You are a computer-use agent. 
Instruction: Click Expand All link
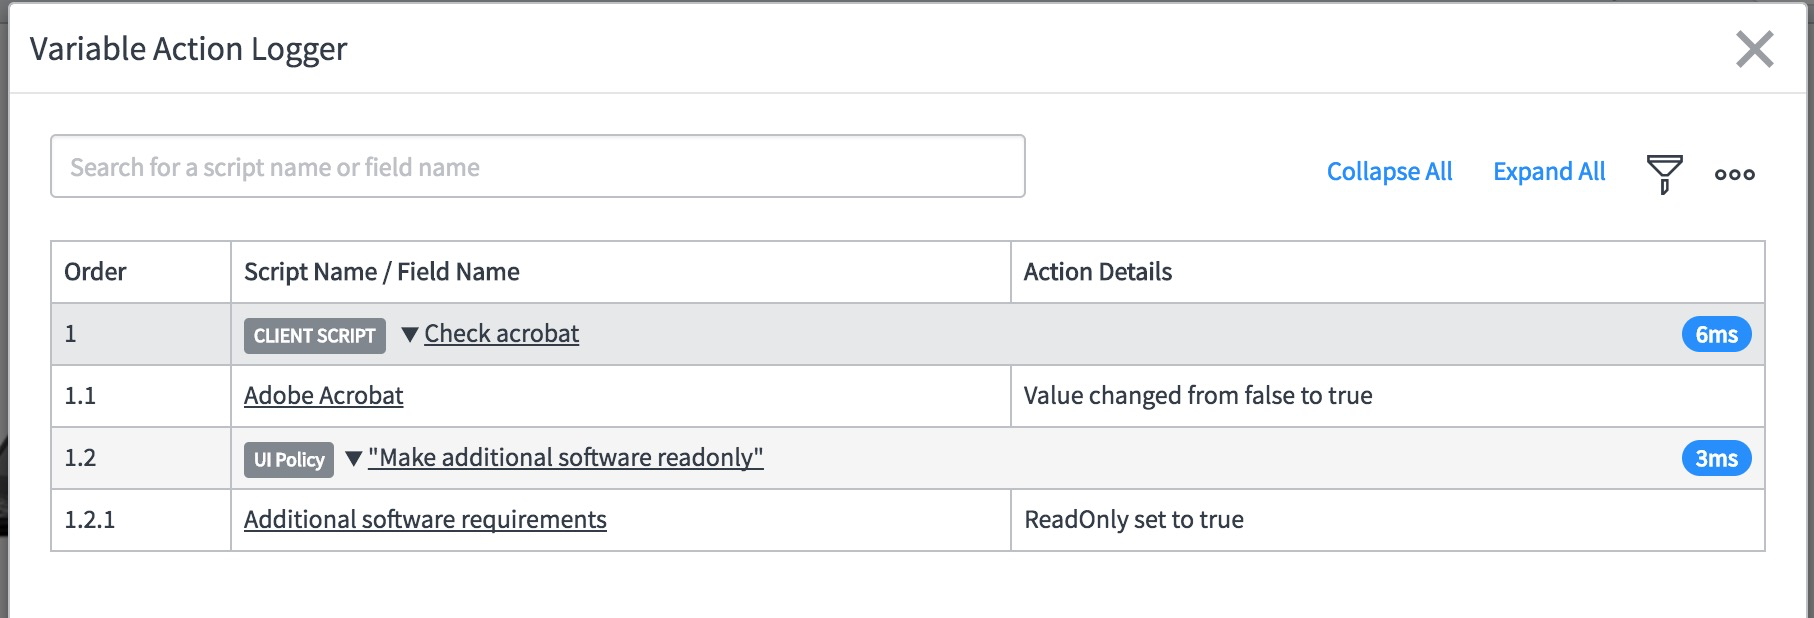click(x=1549, y=172)
